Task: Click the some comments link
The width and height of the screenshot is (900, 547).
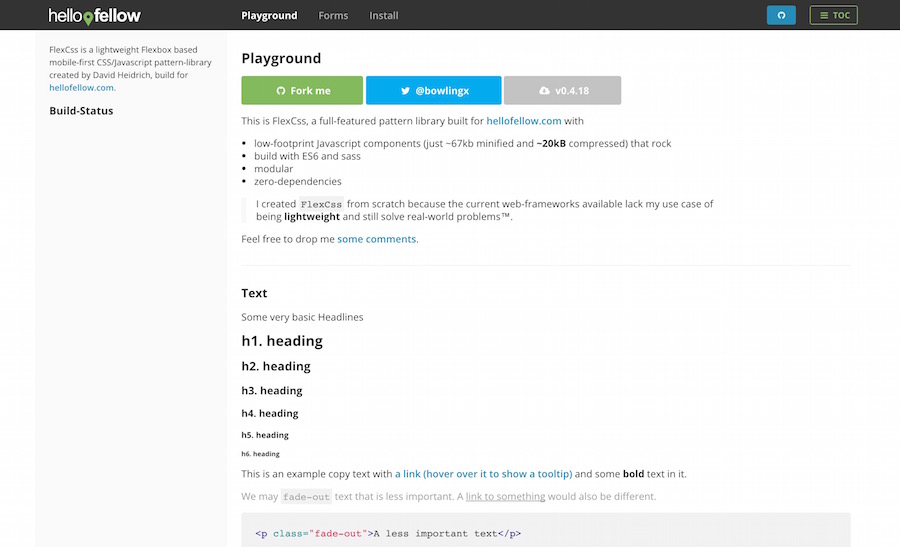Action: [377, 239]
